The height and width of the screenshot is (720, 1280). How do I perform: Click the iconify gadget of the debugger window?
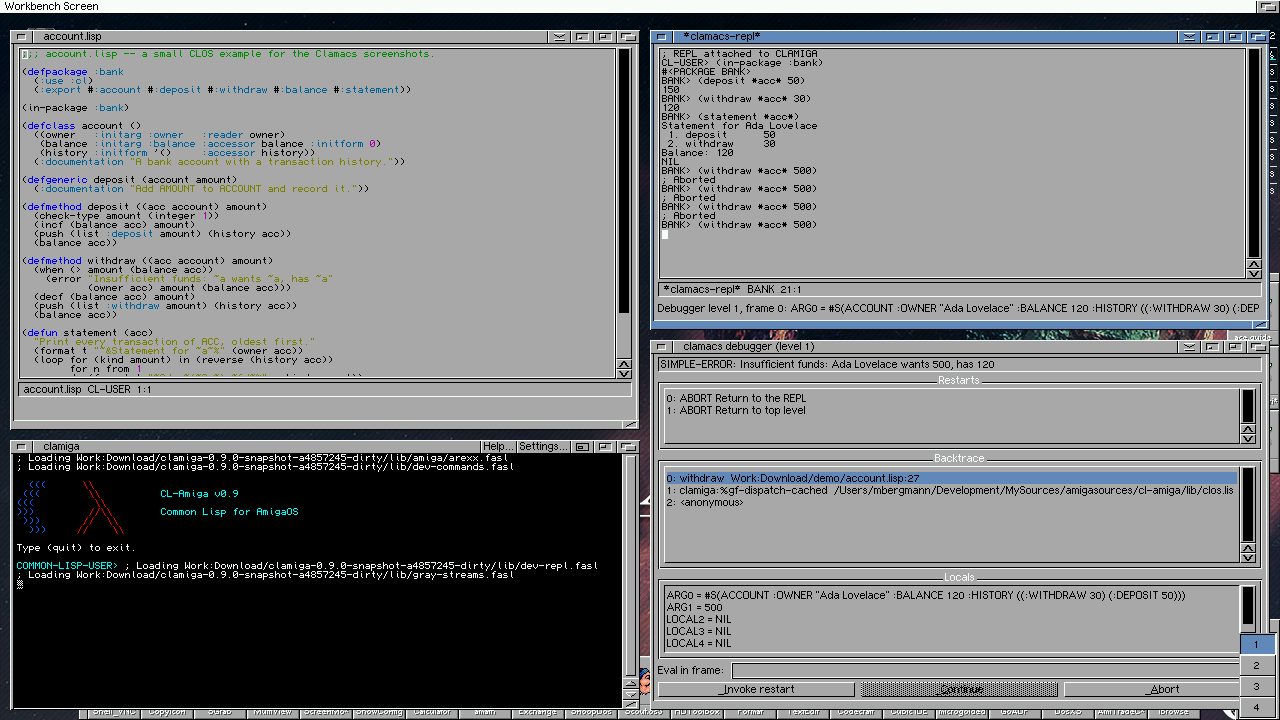1212,347
